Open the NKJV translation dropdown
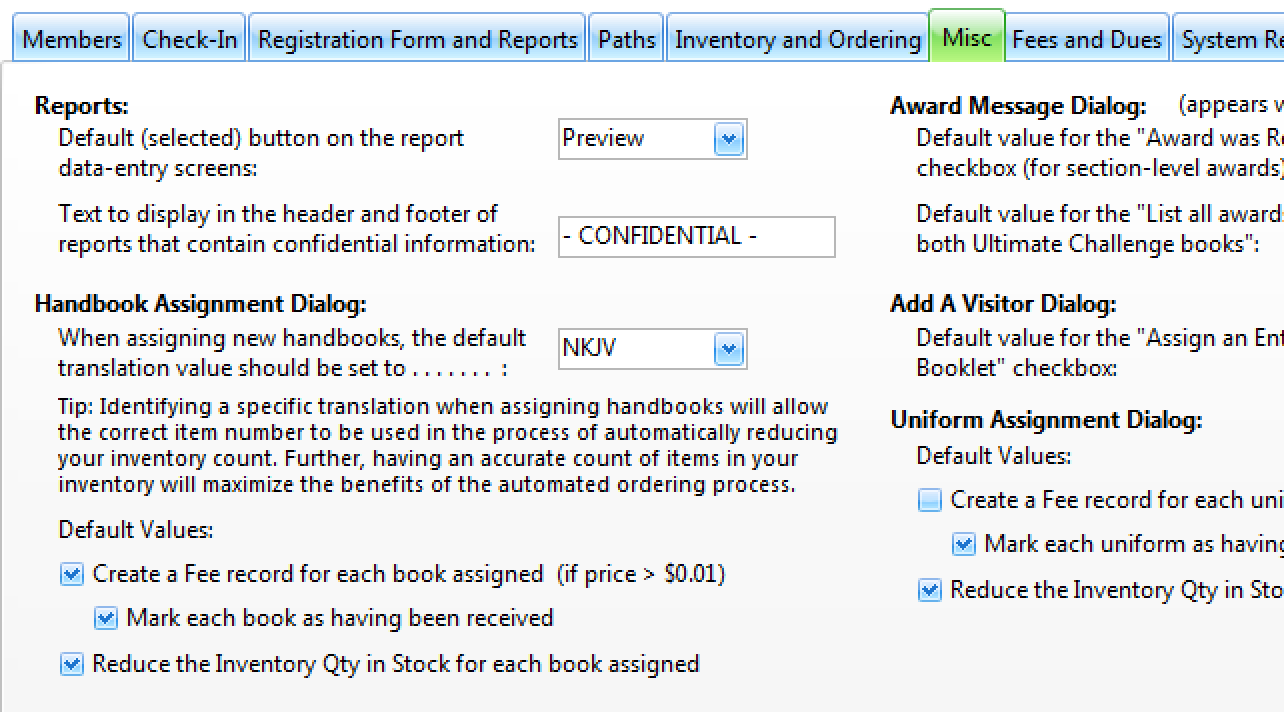Viewport: 1284px width, 712px height. pos(652,349)
